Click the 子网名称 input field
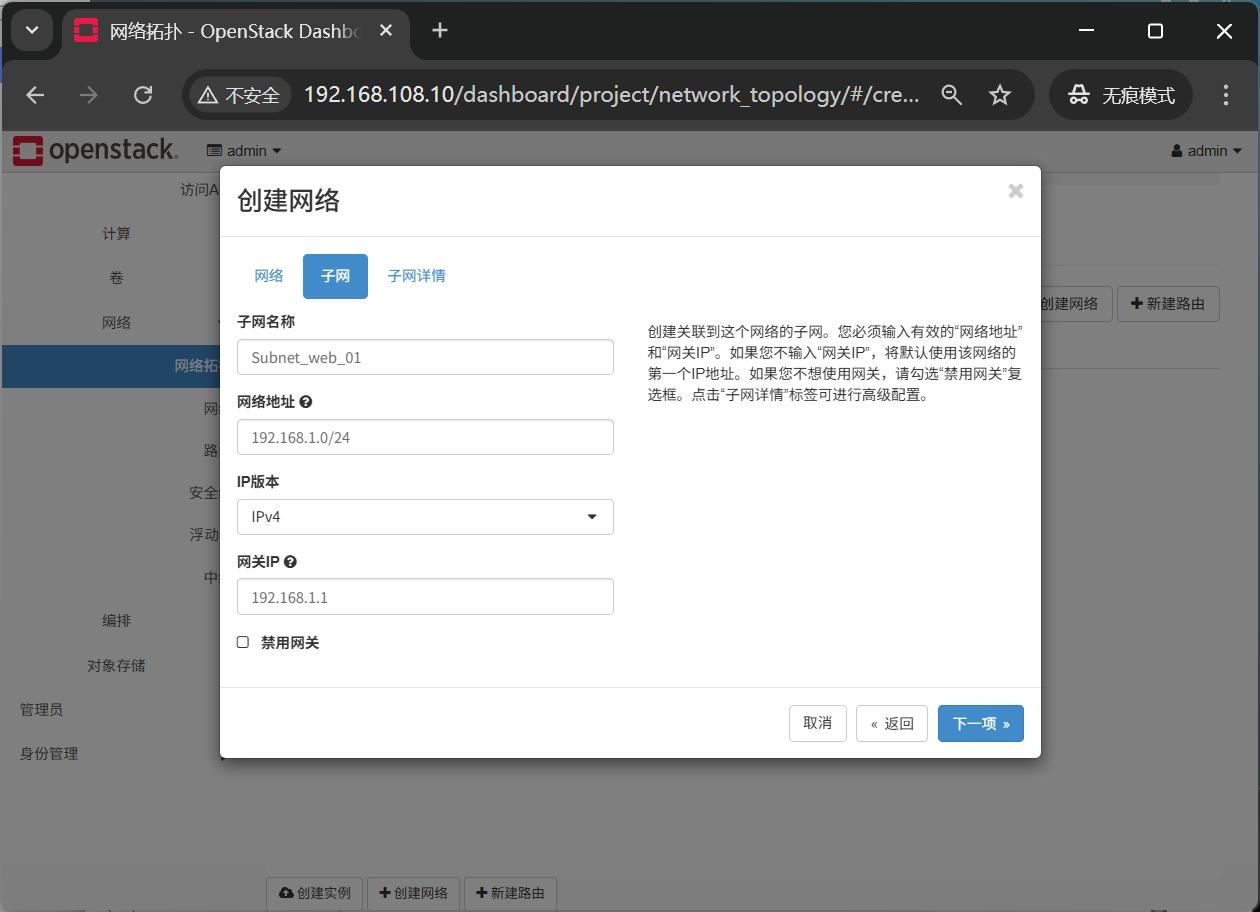This screenshot has width=1260, height=912. click(x=425, y=357)
